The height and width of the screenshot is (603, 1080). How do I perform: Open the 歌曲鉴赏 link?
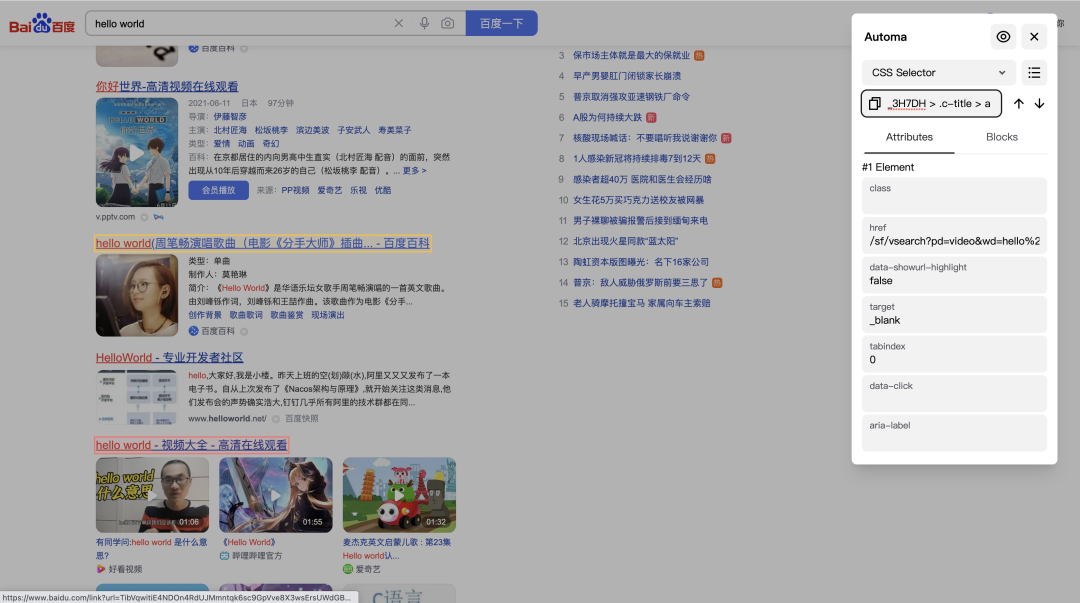click(287, 315)
